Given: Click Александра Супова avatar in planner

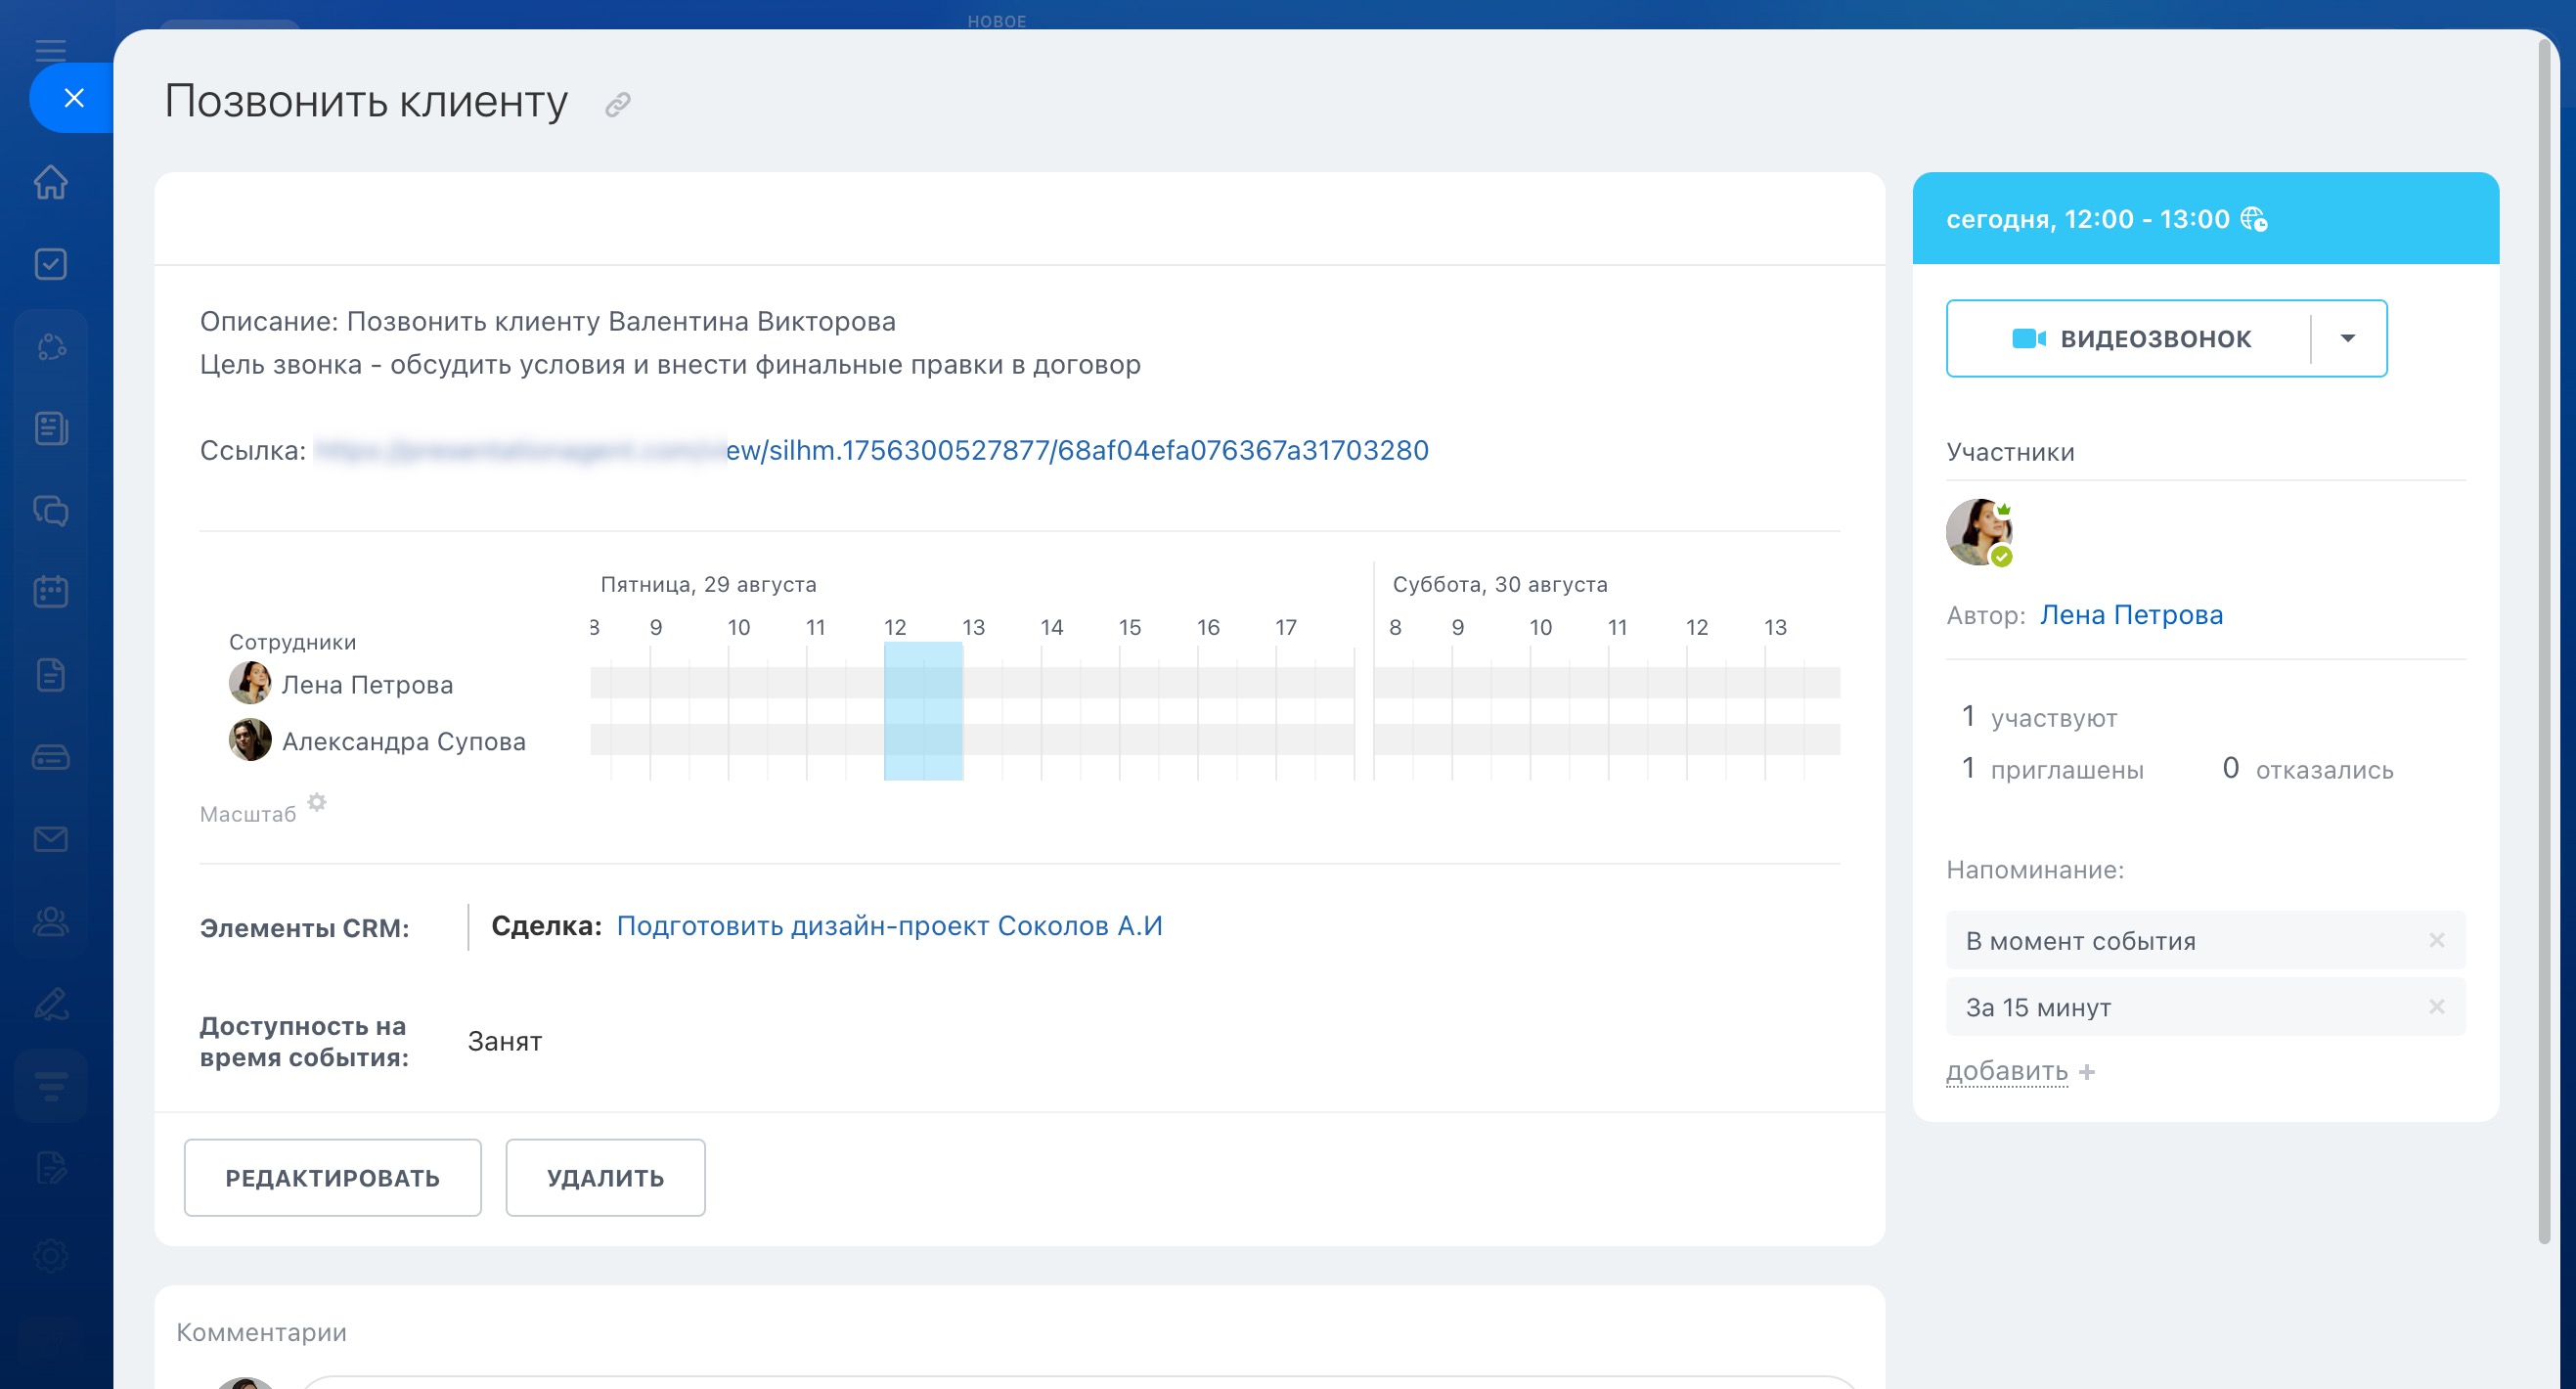Looking at the screenshot, I should tap(250, 740).
